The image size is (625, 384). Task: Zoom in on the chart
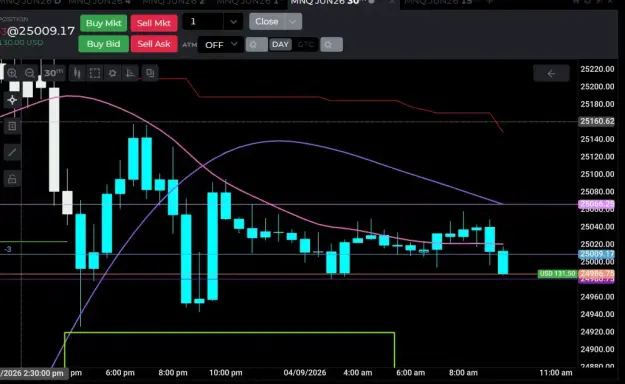click(x=12, y=73)
